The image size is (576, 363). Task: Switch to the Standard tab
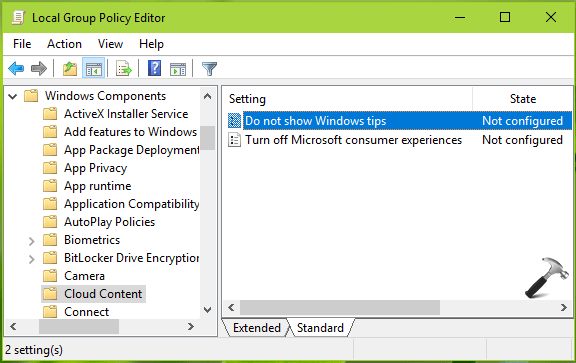tap(320, 327)
